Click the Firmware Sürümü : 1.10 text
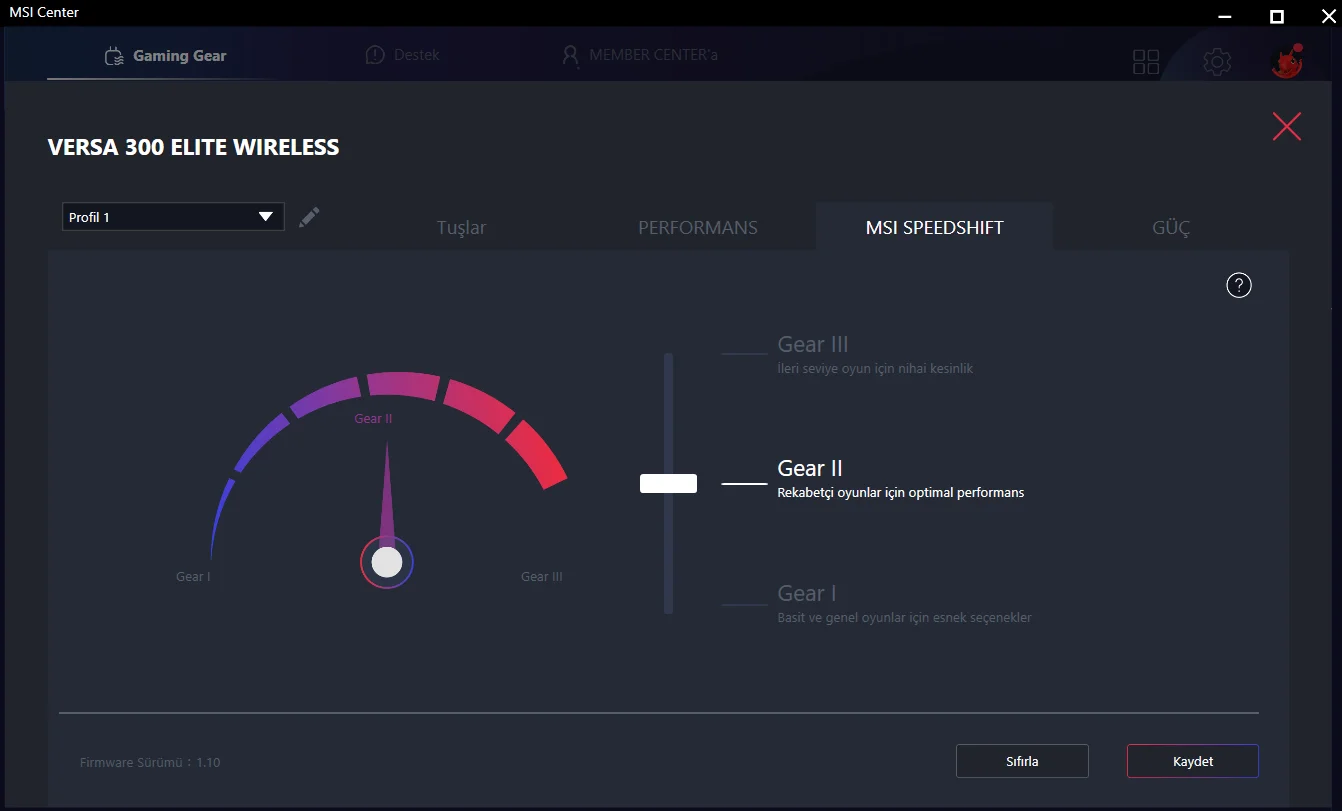1342x811 pixels. coord(150,762)
